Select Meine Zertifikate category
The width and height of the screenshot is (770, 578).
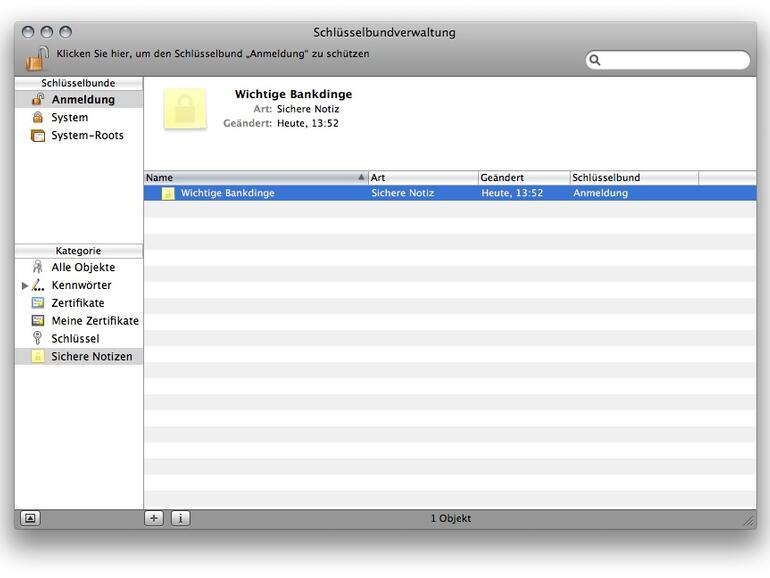(94, 322)
